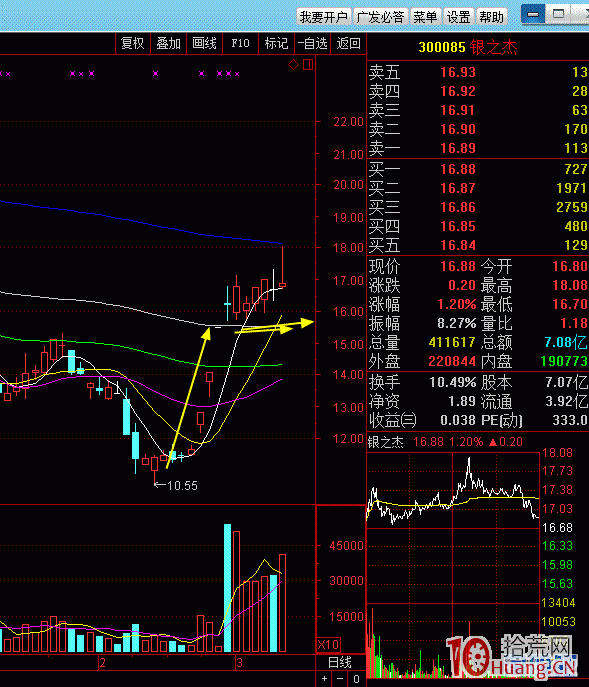Click 内盘 value 190773
This screenshot has height=687, width=589.
[564, 361]
